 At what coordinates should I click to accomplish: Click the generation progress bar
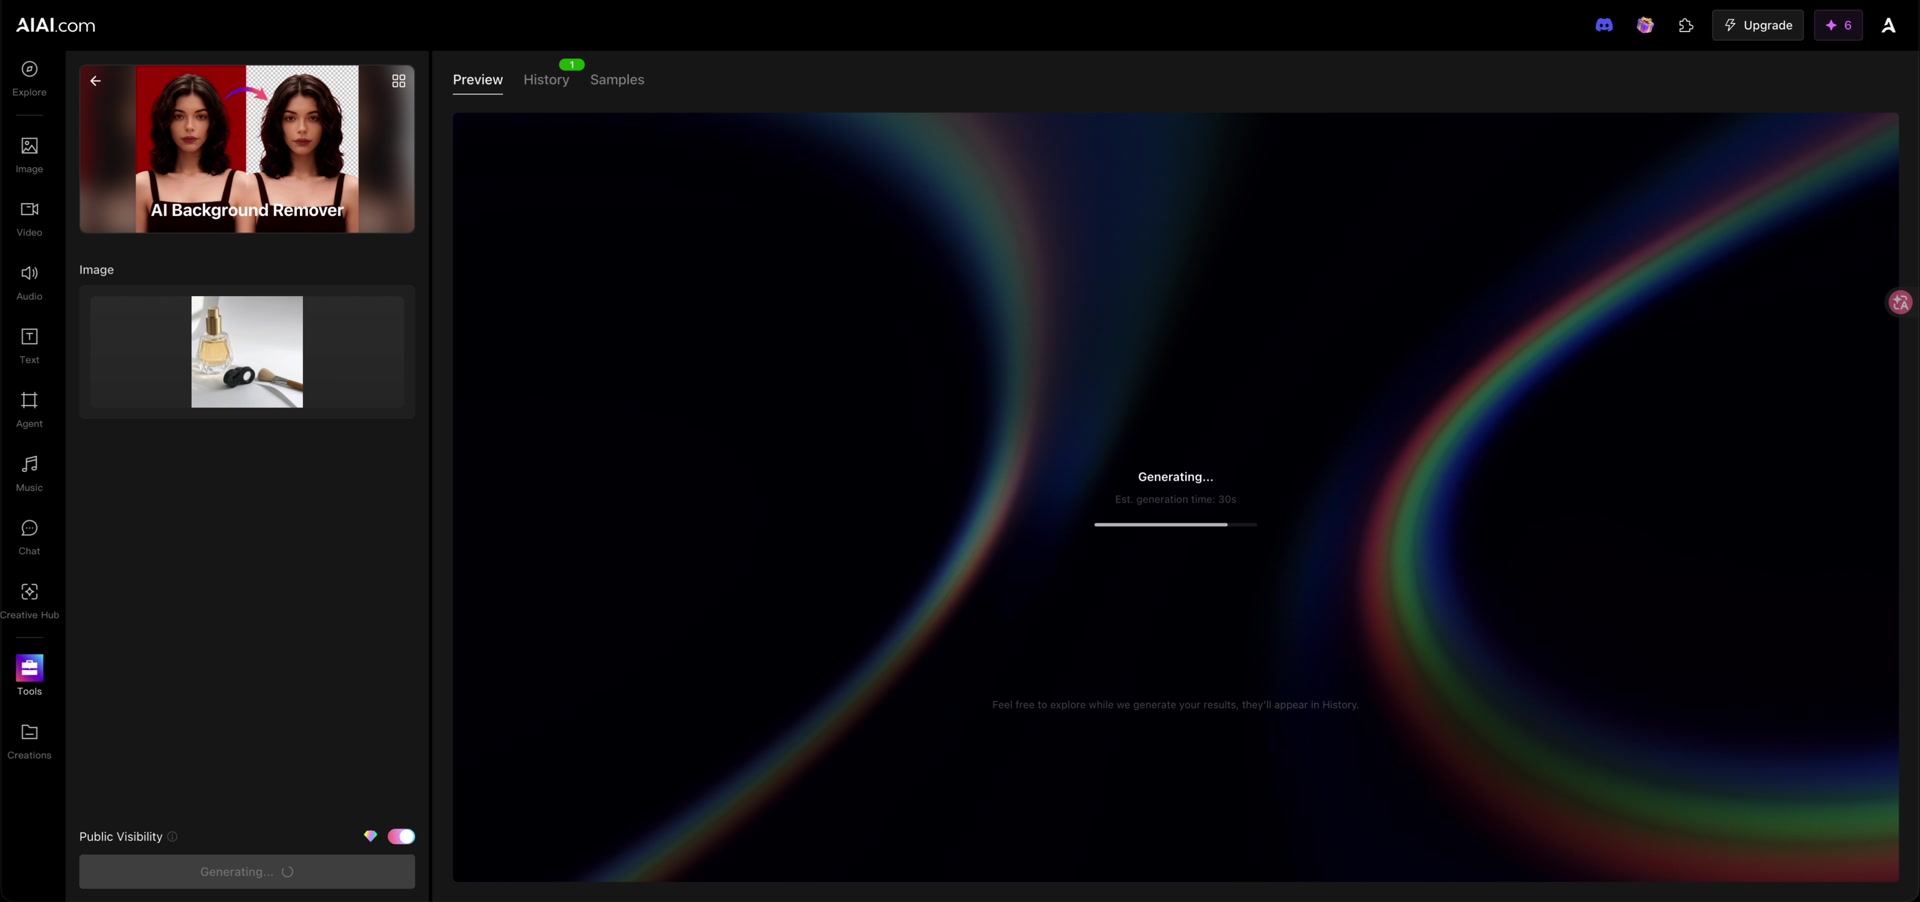click(1175, 524)
